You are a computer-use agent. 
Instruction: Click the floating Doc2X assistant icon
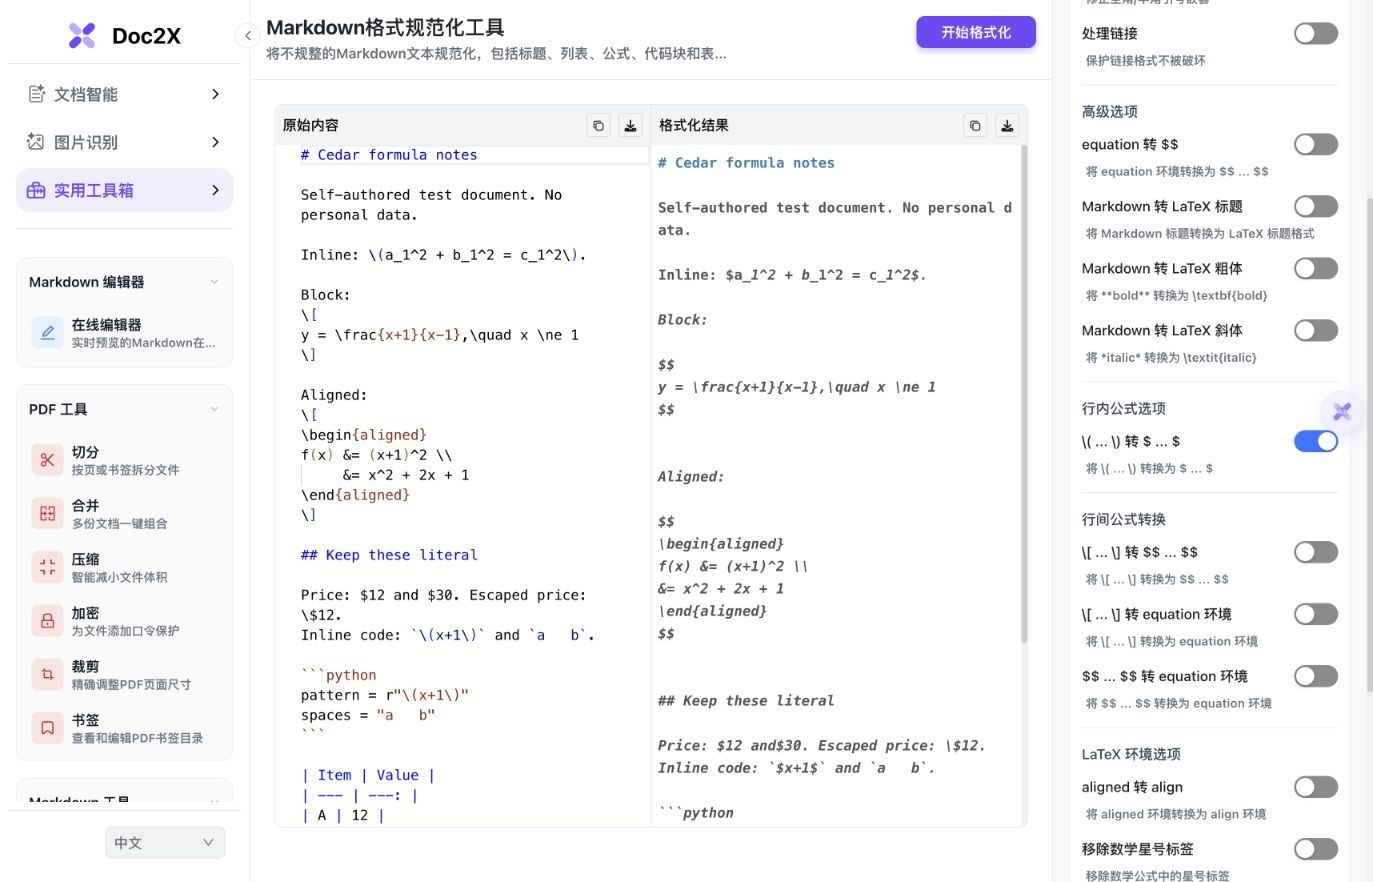point(1342,411)
